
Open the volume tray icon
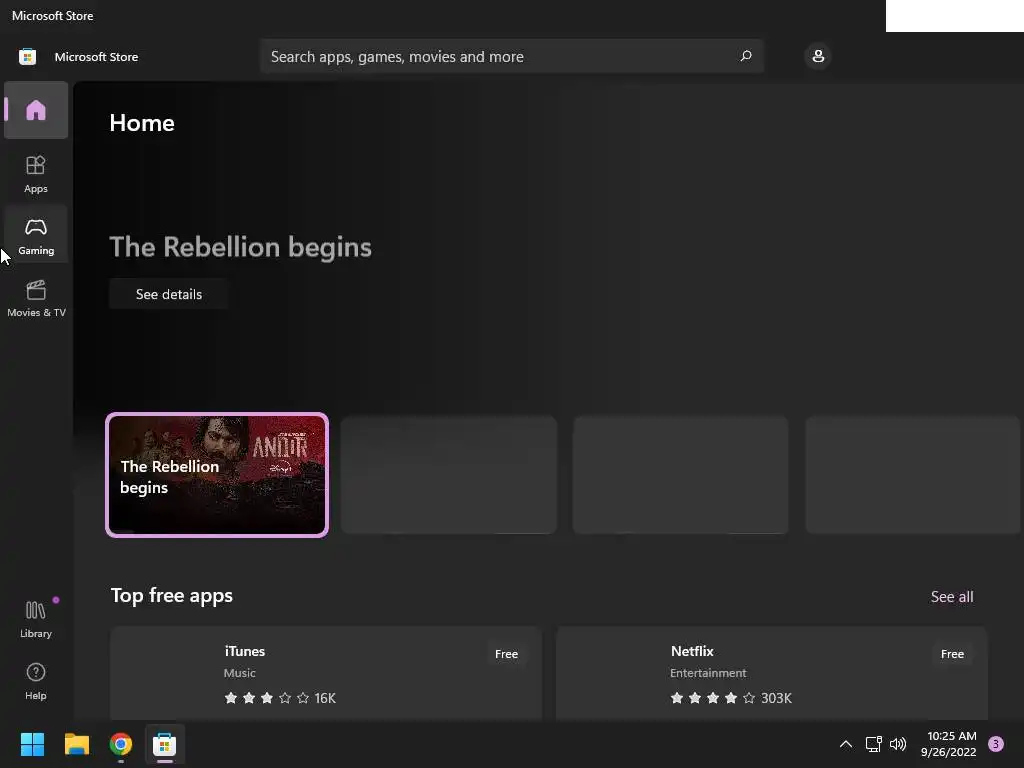click(898, 744)
